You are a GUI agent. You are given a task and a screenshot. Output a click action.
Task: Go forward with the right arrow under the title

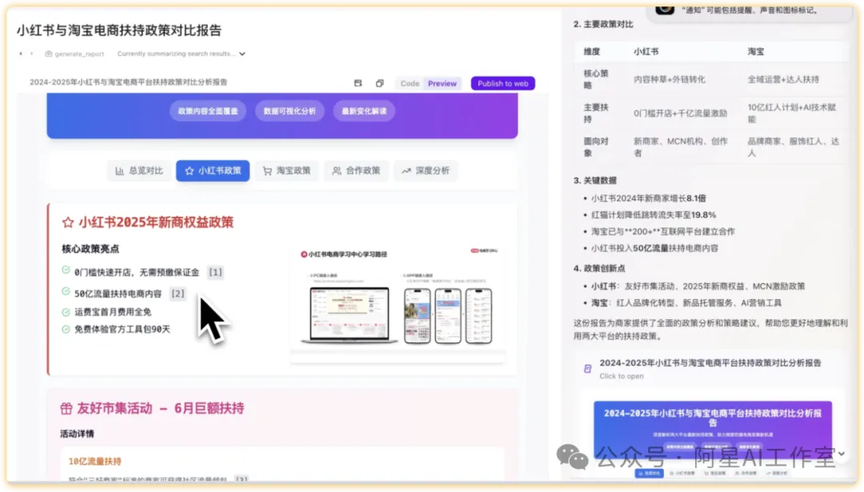[x=32, y=53]
